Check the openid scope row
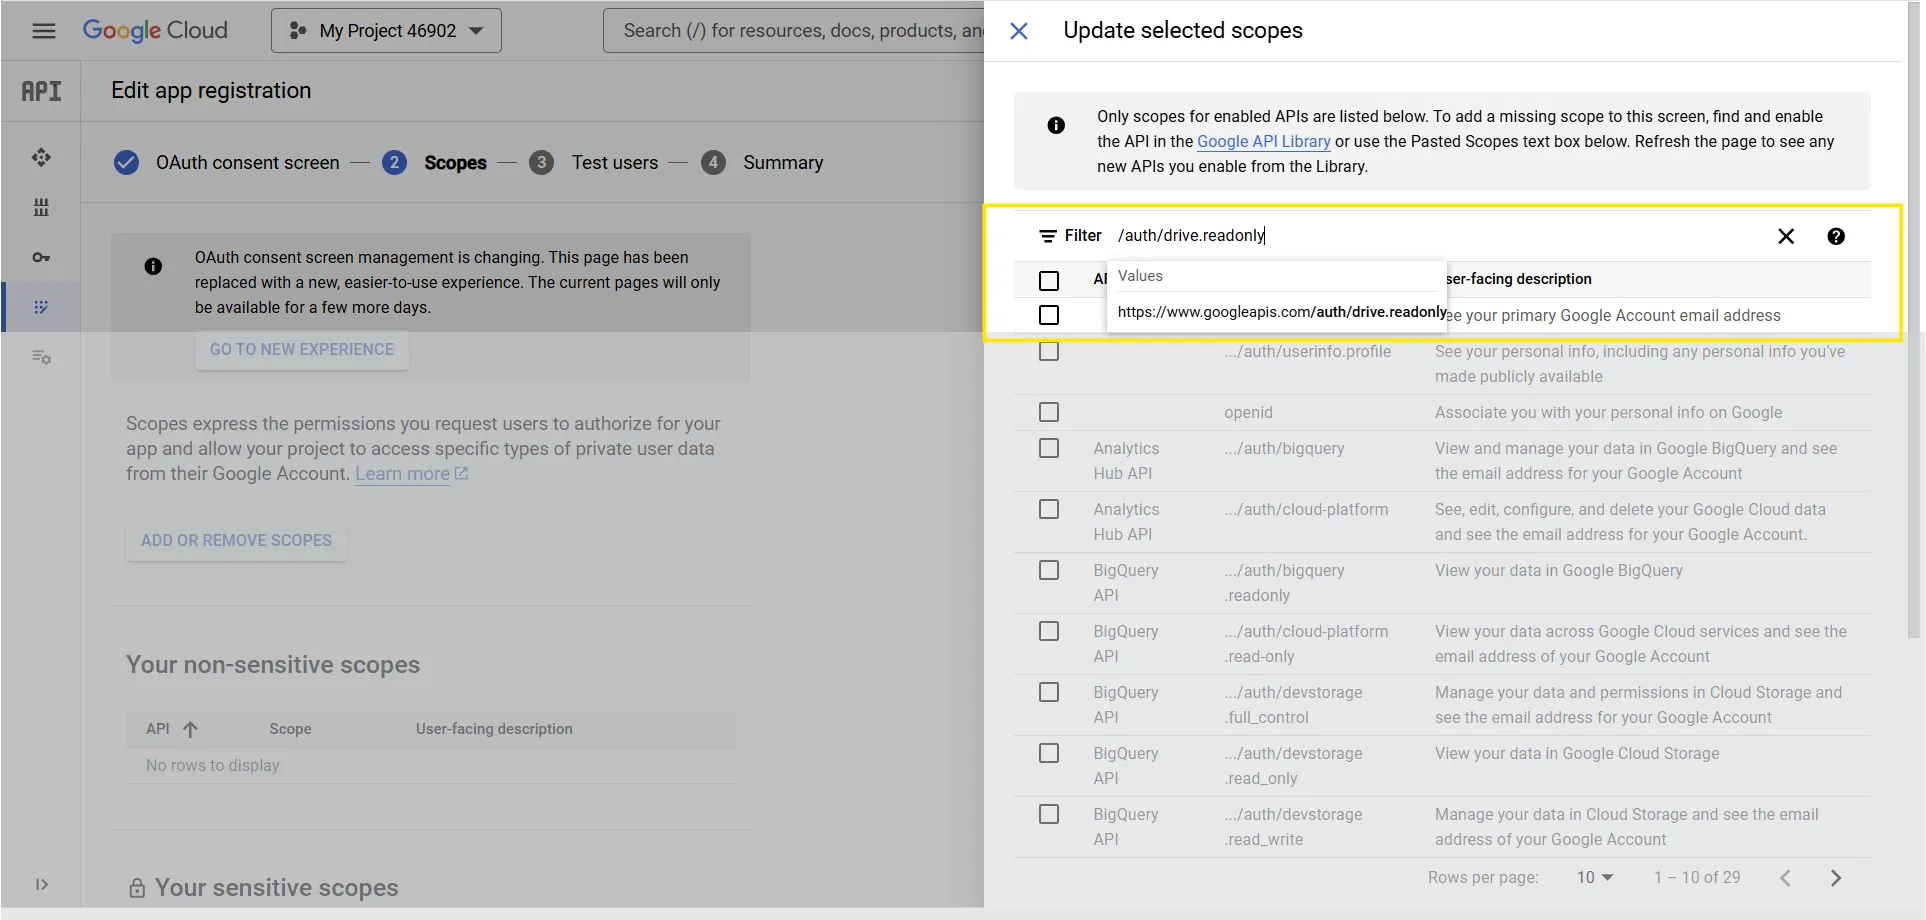Viewport: 1926px width, 920px height. point(1049,412)
